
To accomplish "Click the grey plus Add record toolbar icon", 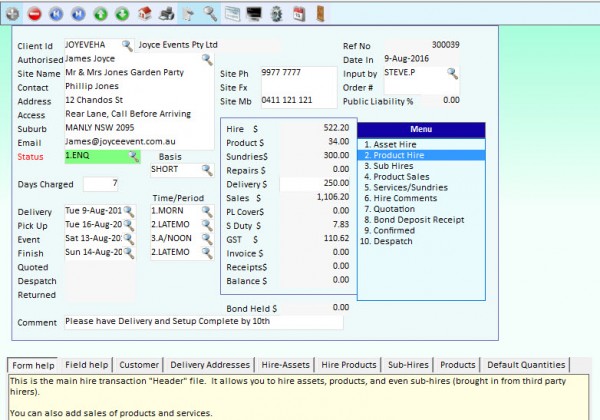I will click(13, 14).
